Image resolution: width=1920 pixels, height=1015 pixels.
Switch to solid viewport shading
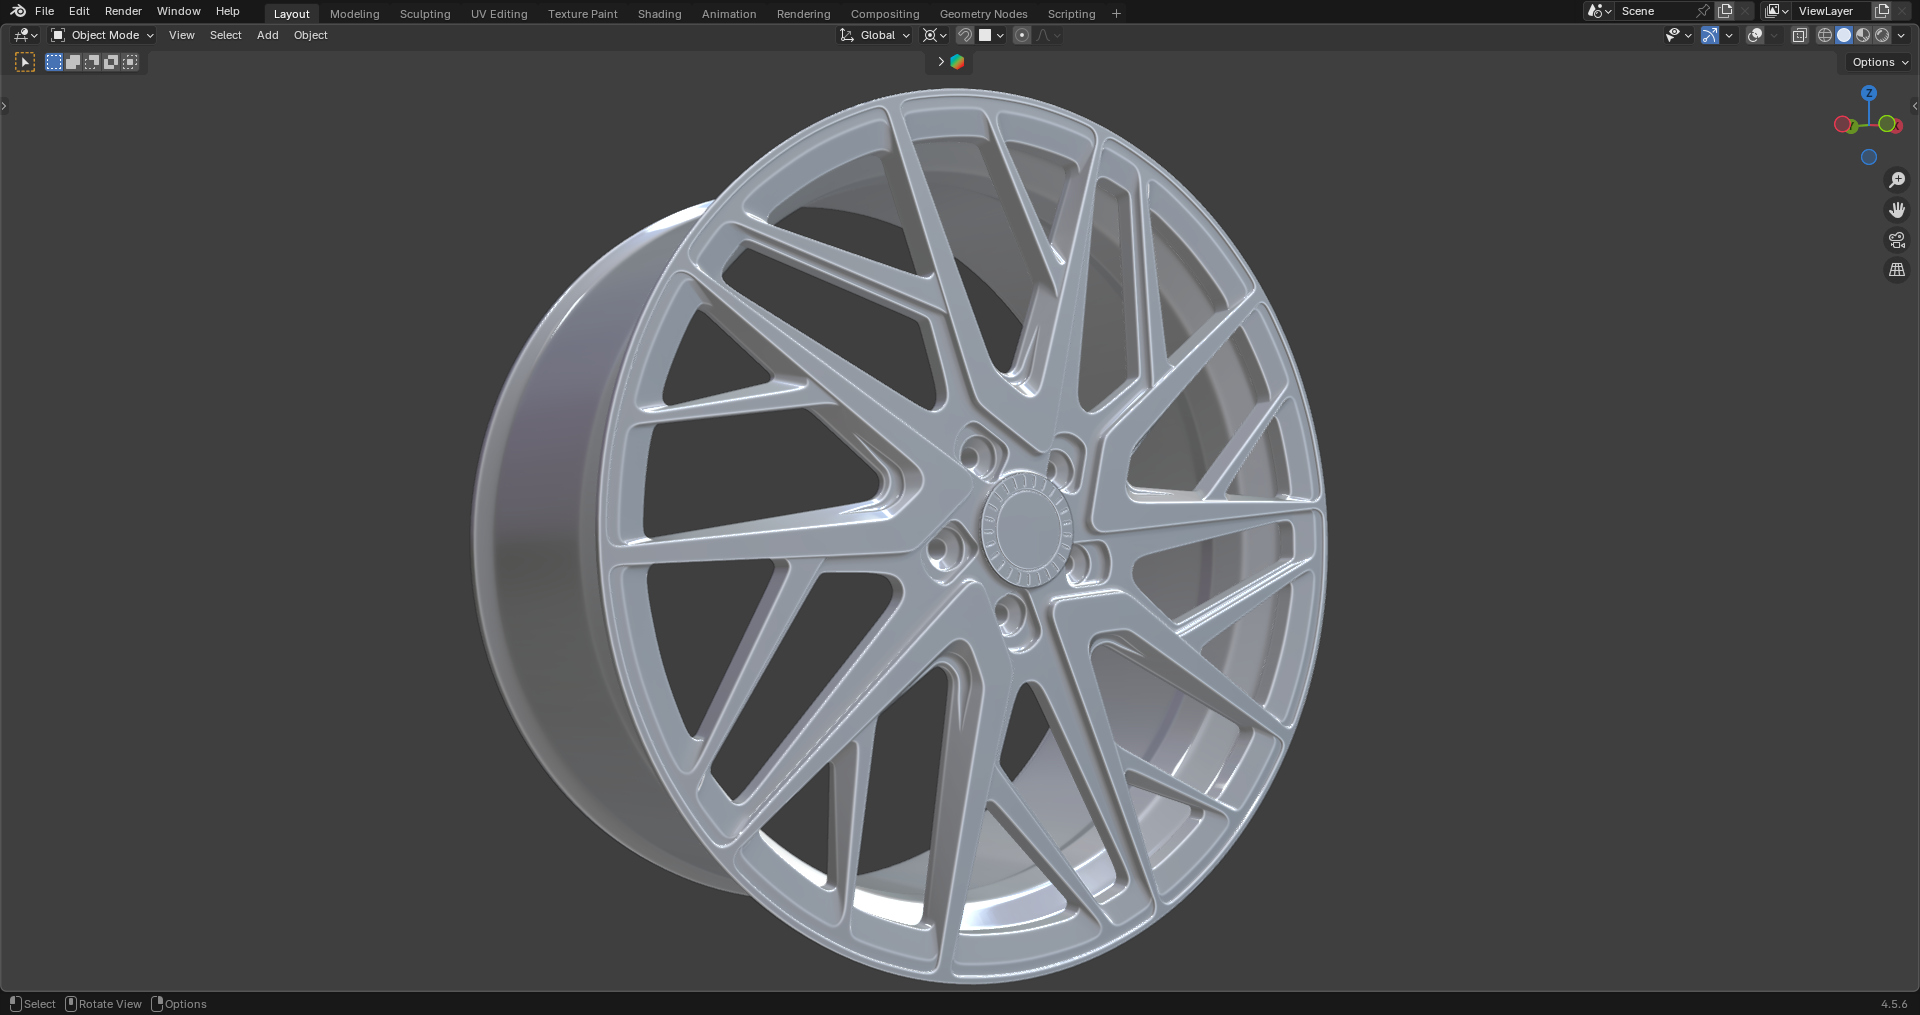point(1844,35)
